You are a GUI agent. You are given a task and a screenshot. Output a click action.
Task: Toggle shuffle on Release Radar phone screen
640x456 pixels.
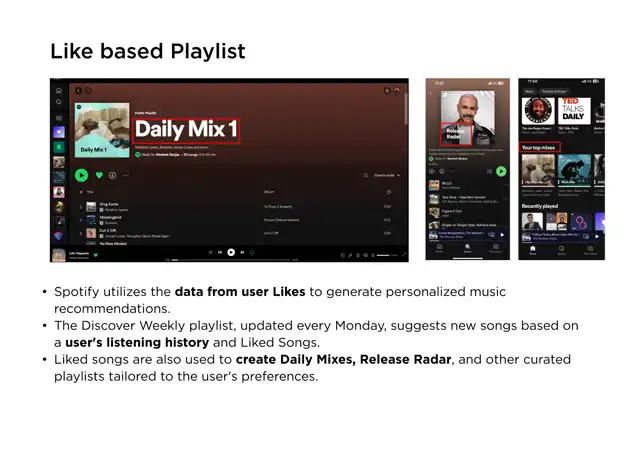[x=489, y=171]
